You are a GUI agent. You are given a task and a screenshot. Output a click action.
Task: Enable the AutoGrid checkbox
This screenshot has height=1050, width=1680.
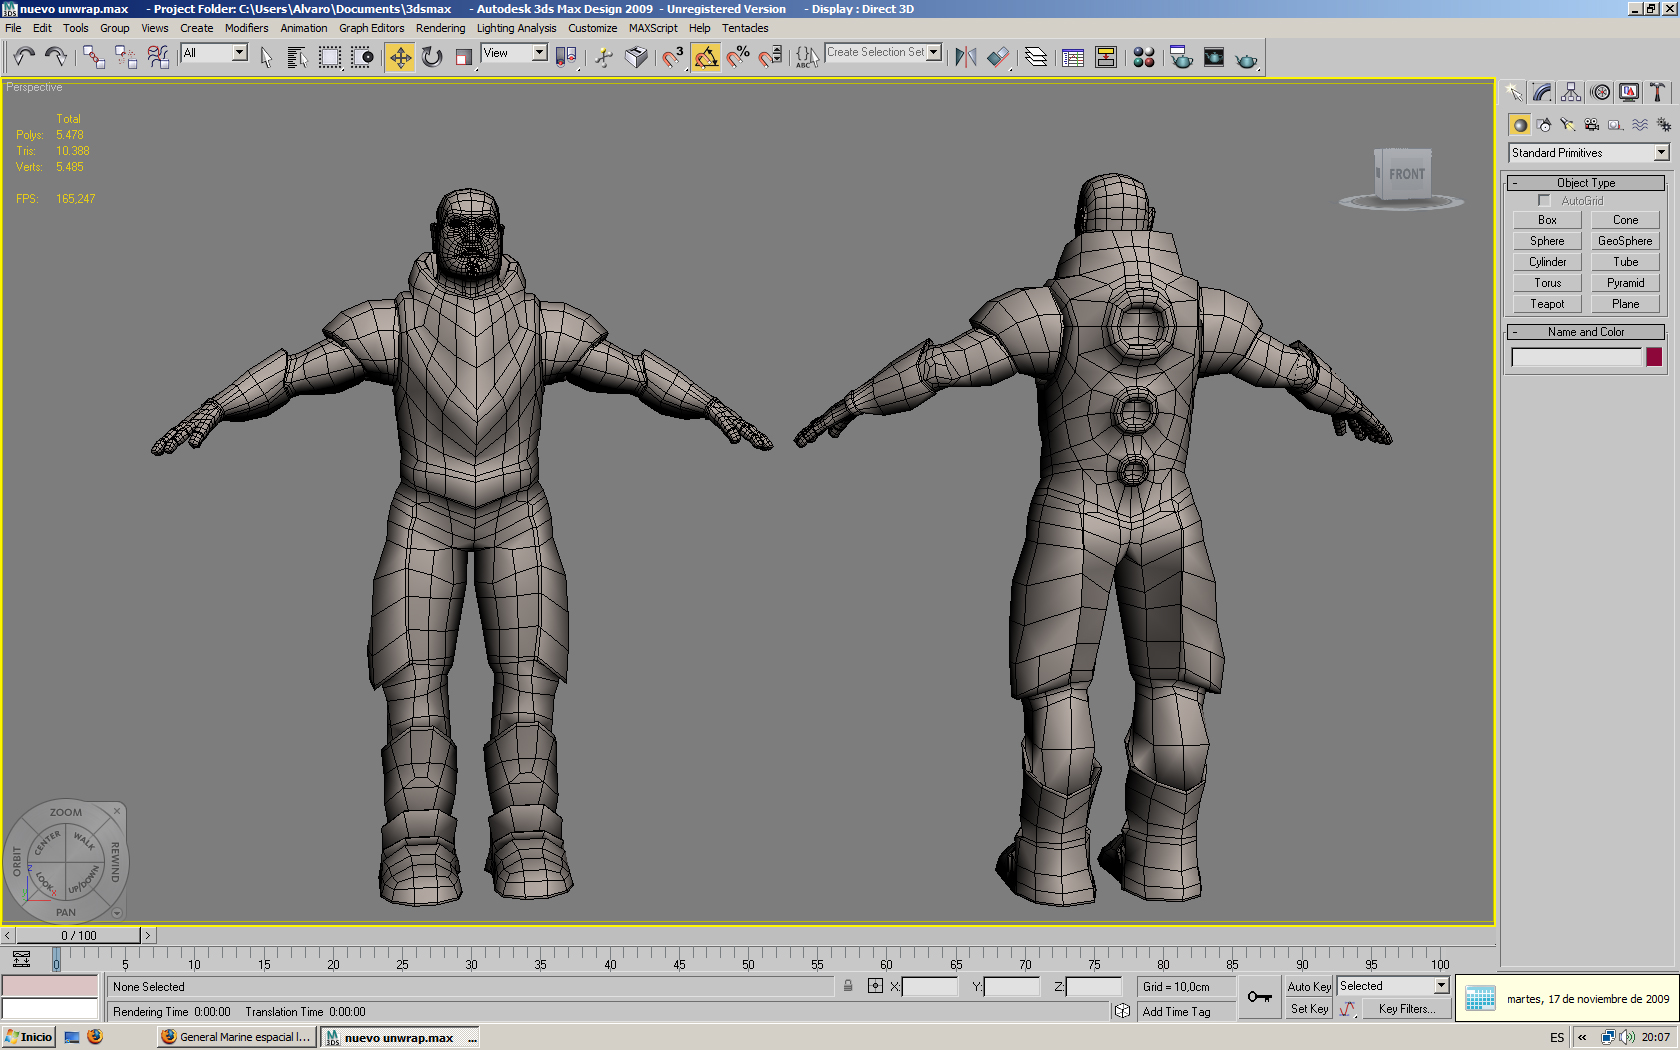[x=1544, y=201]
